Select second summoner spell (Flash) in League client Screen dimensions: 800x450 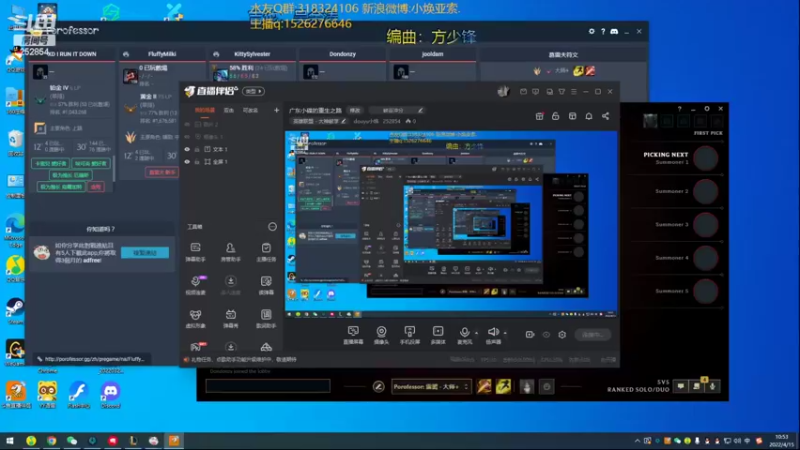[504, 386]
